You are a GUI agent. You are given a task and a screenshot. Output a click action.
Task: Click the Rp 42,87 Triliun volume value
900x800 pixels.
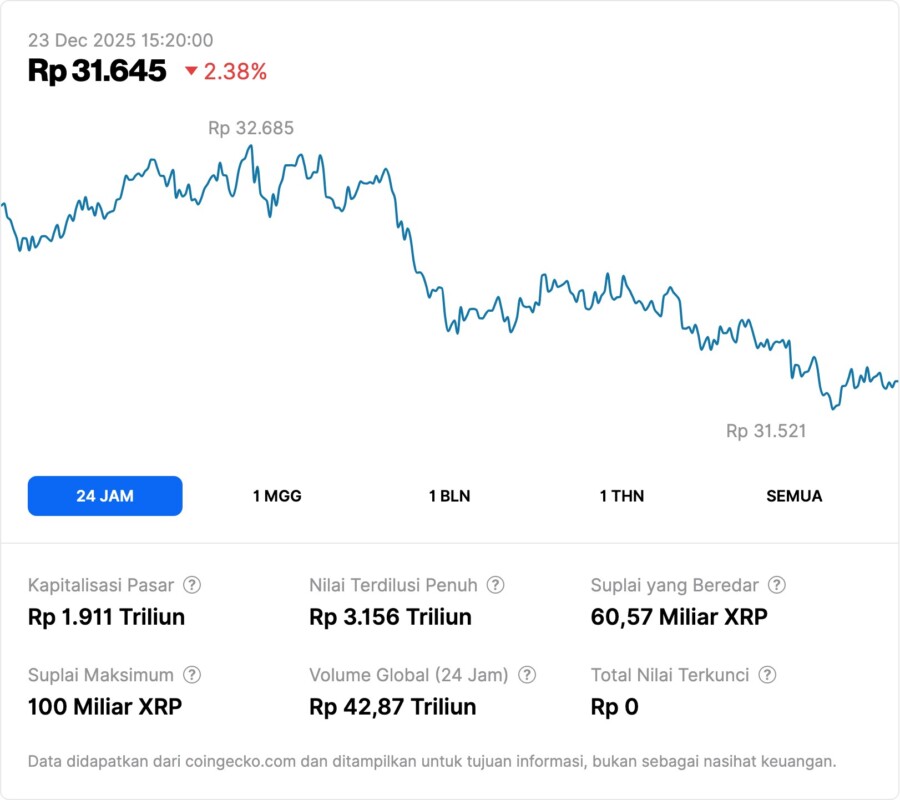(393, 707)
